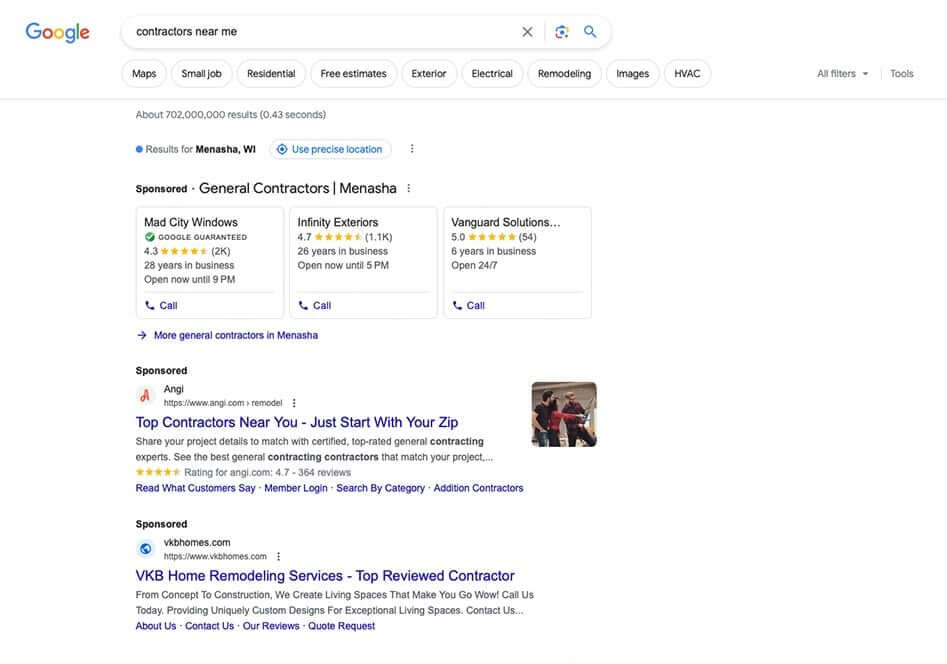Open Top Contractors Near You link
The image size is (947, 664).
[x=297, y=422]
